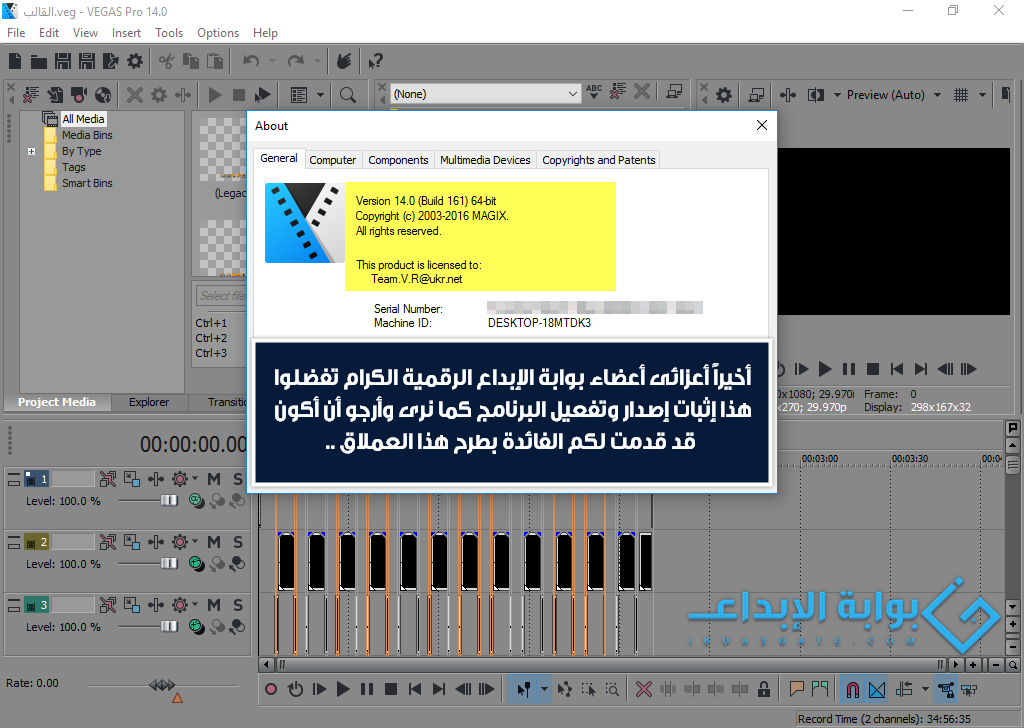Image resolution: width=1024 pixels, height=728 pixels.
Task: Click the Paste clipboard icon
Action: pos(215,61)
